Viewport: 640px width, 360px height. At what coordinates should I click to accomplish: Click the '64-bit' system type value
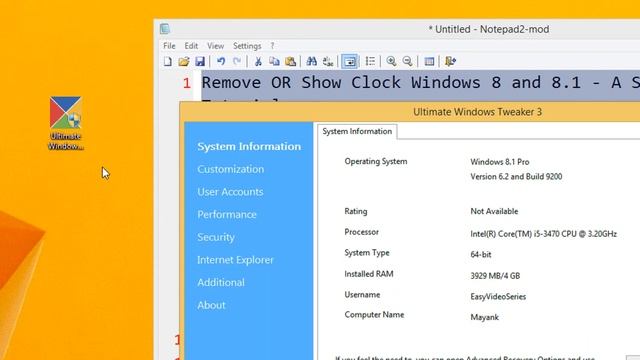tap(481, 255)
